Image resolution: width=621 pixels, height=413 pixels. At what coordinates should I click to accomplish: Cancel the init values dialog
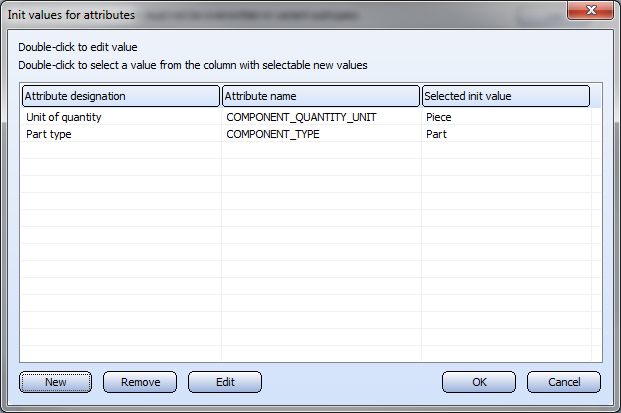pyautogui.click(x=563, y=382)
